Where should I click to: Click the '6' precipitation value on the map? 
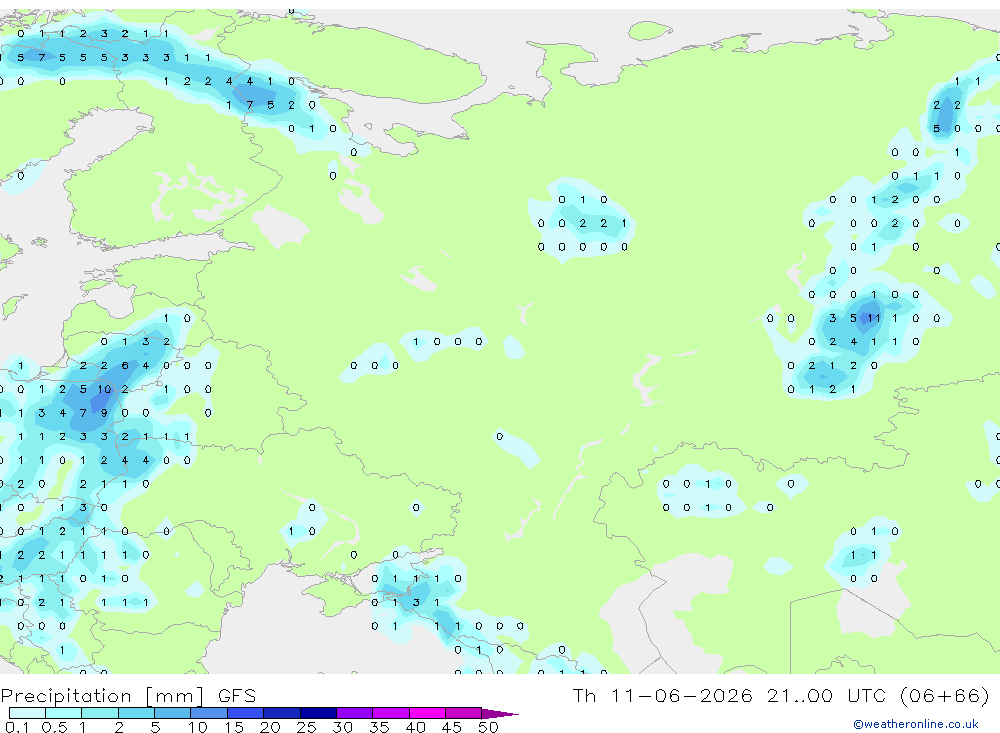tap(125, 366)
